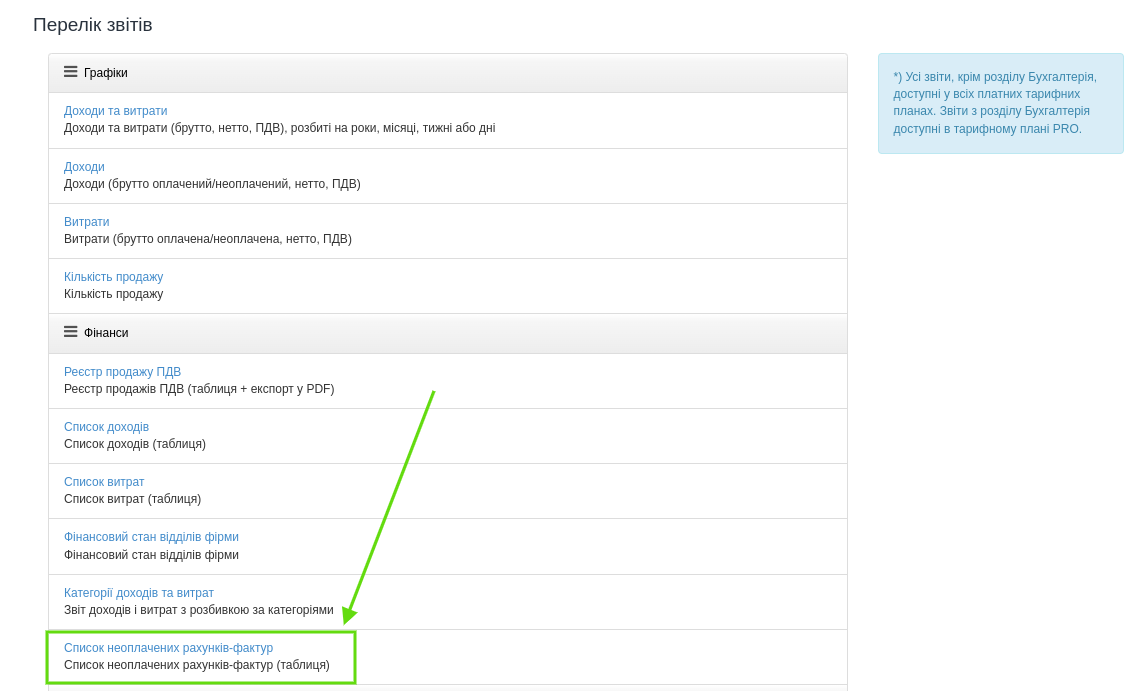Click the blue info note about PRO plan
This screenshot has height=691, width=1139.
point(1000,103)
